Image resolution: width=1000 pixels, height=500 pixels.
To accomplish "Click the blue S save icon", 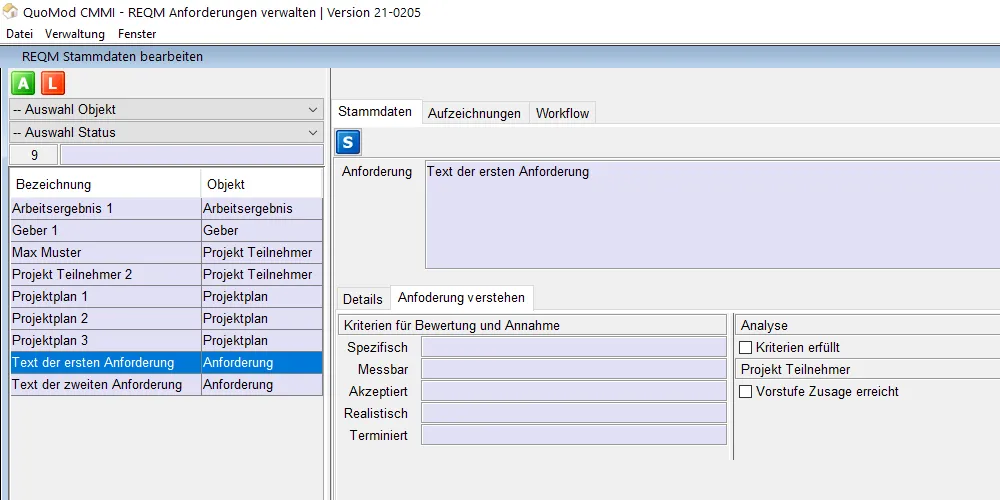I will [348, 142].
